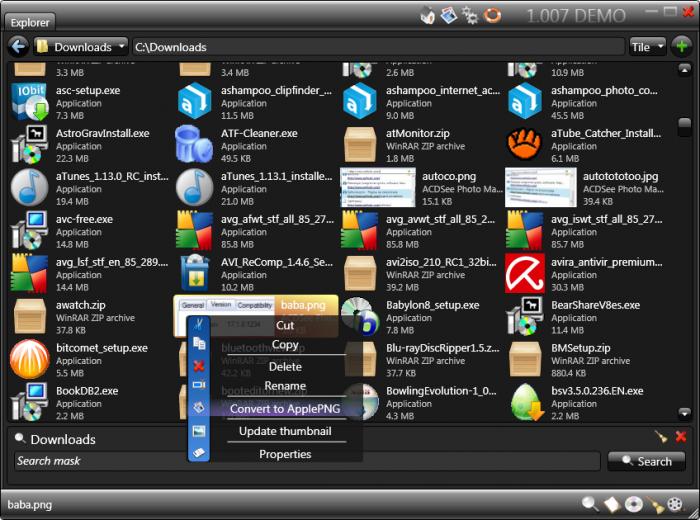
Task: Click the C:\Downloads path field
Action: (x=378, y=47)
